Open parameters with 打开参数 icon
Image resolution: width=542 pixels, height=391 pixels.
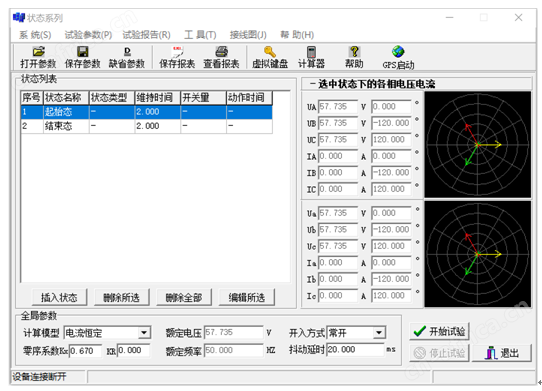click(38, 58)
